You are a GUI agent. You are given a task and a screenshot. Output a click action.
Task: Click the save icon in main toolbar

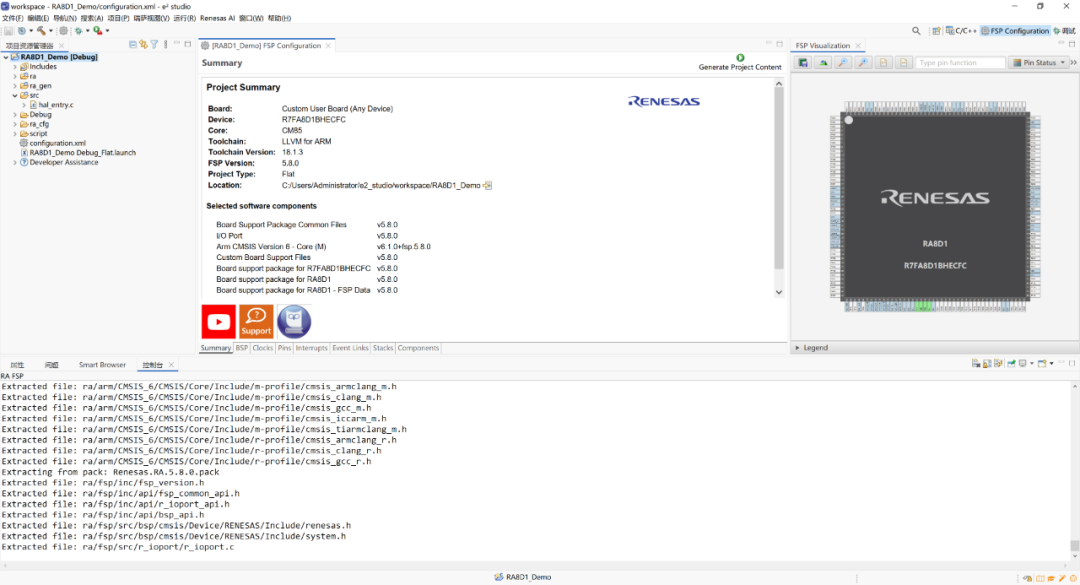click(x=8, y=31)
